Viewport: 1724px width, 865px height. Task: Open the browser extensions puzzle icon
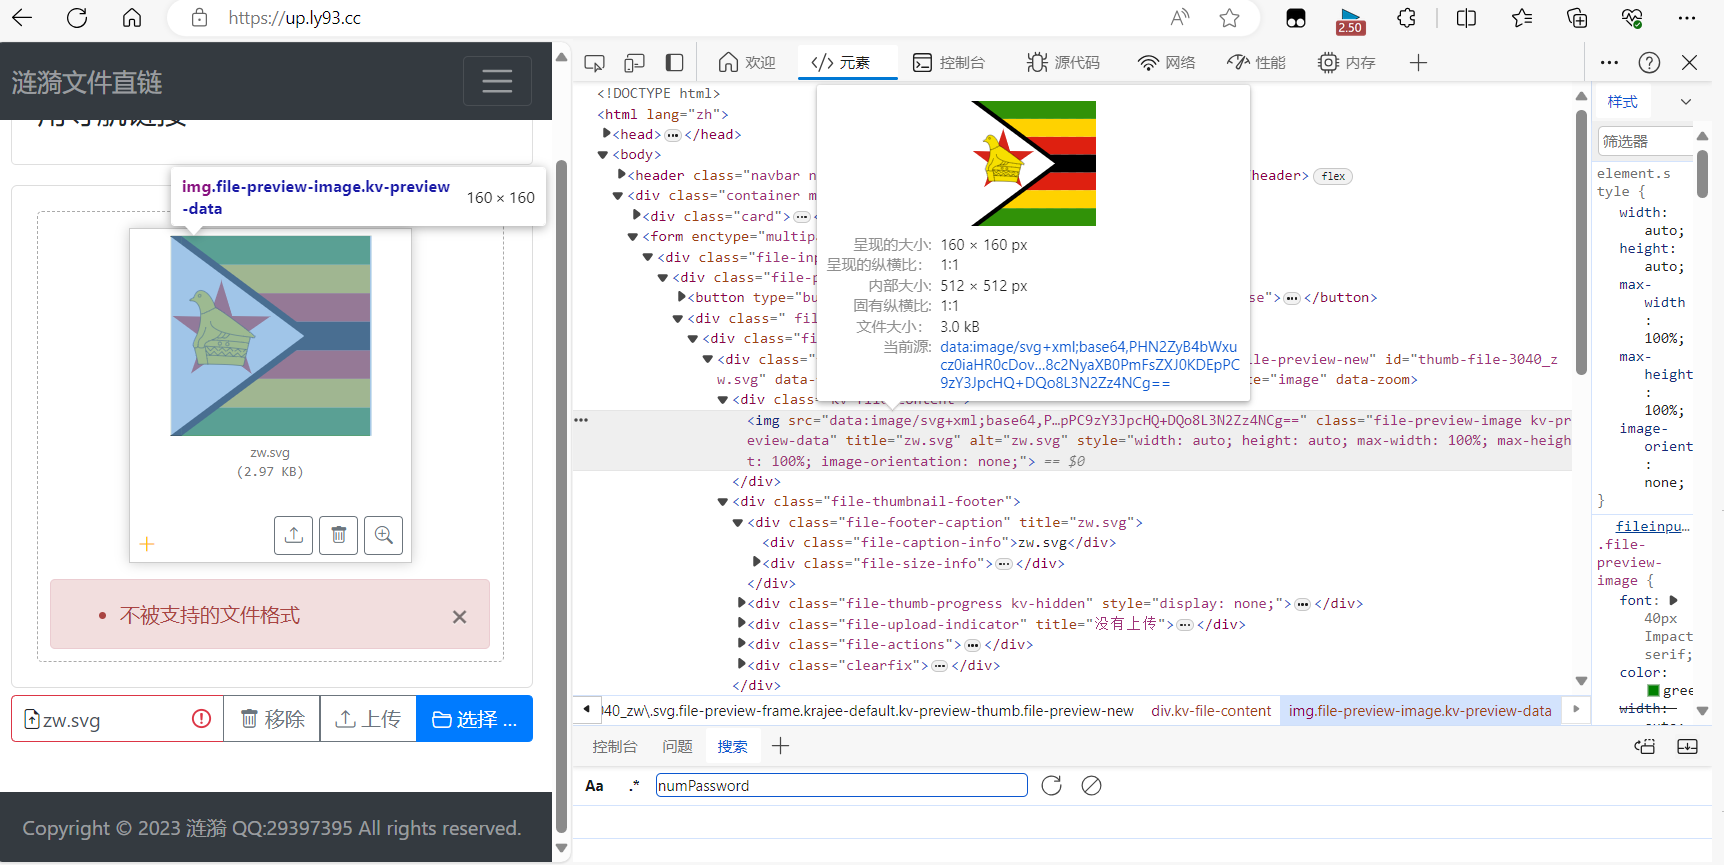1407,18
